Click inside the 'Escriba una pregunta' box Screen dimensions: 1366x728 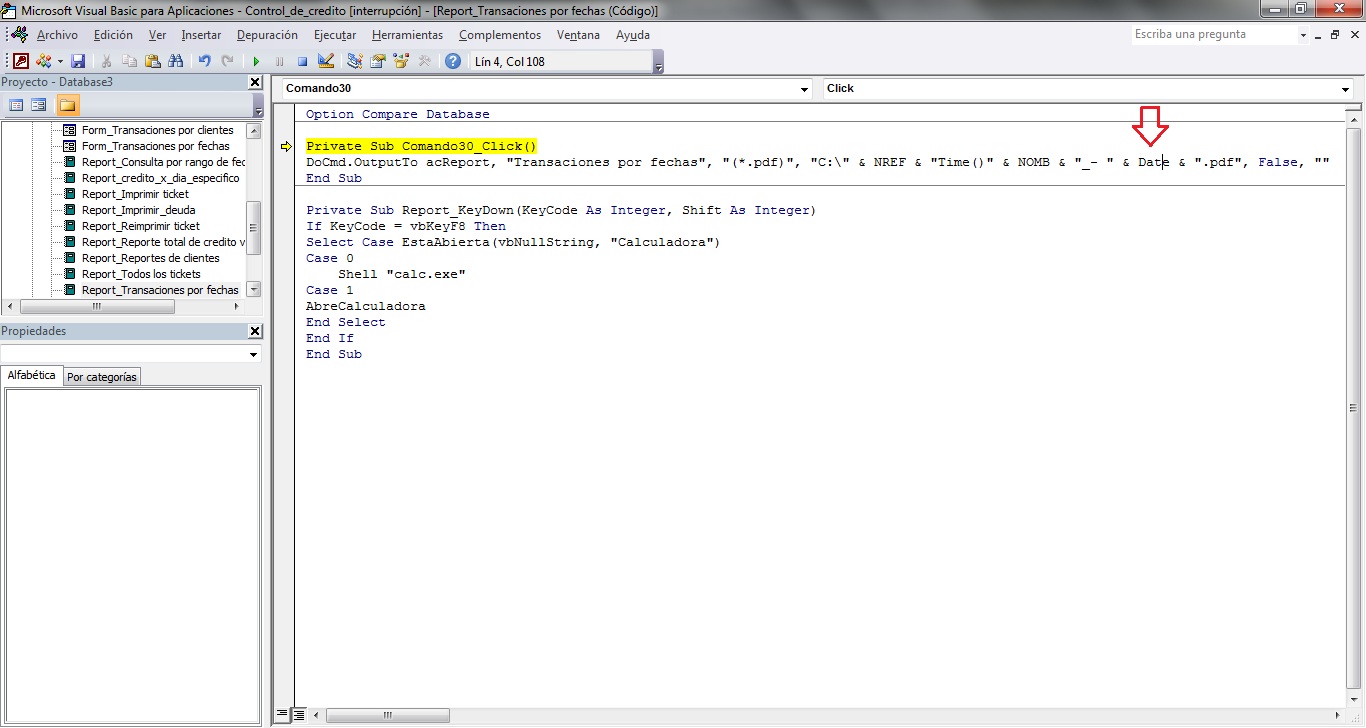1214,34
